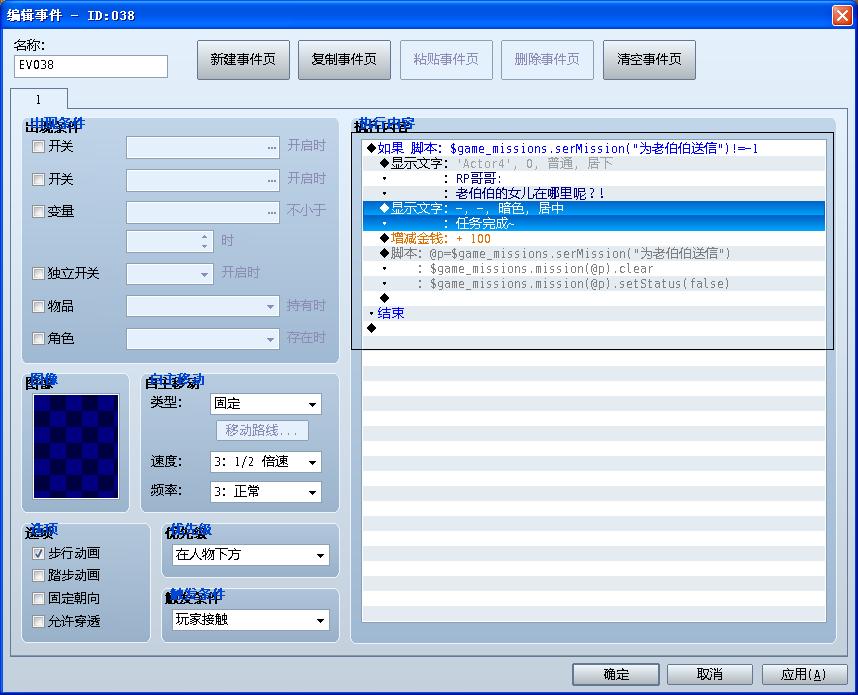Viewport: 858px width, 695px height.
Task: Click the event graphic preview image
Action: 76,447
